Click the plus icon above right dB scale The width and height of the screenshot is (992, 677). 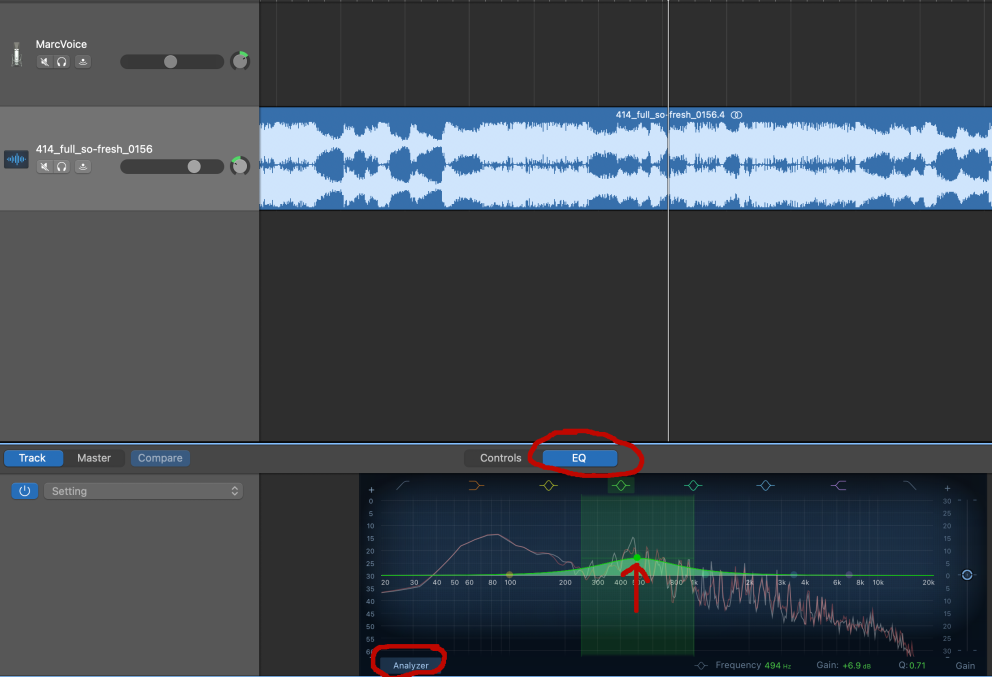coord(947,488)
